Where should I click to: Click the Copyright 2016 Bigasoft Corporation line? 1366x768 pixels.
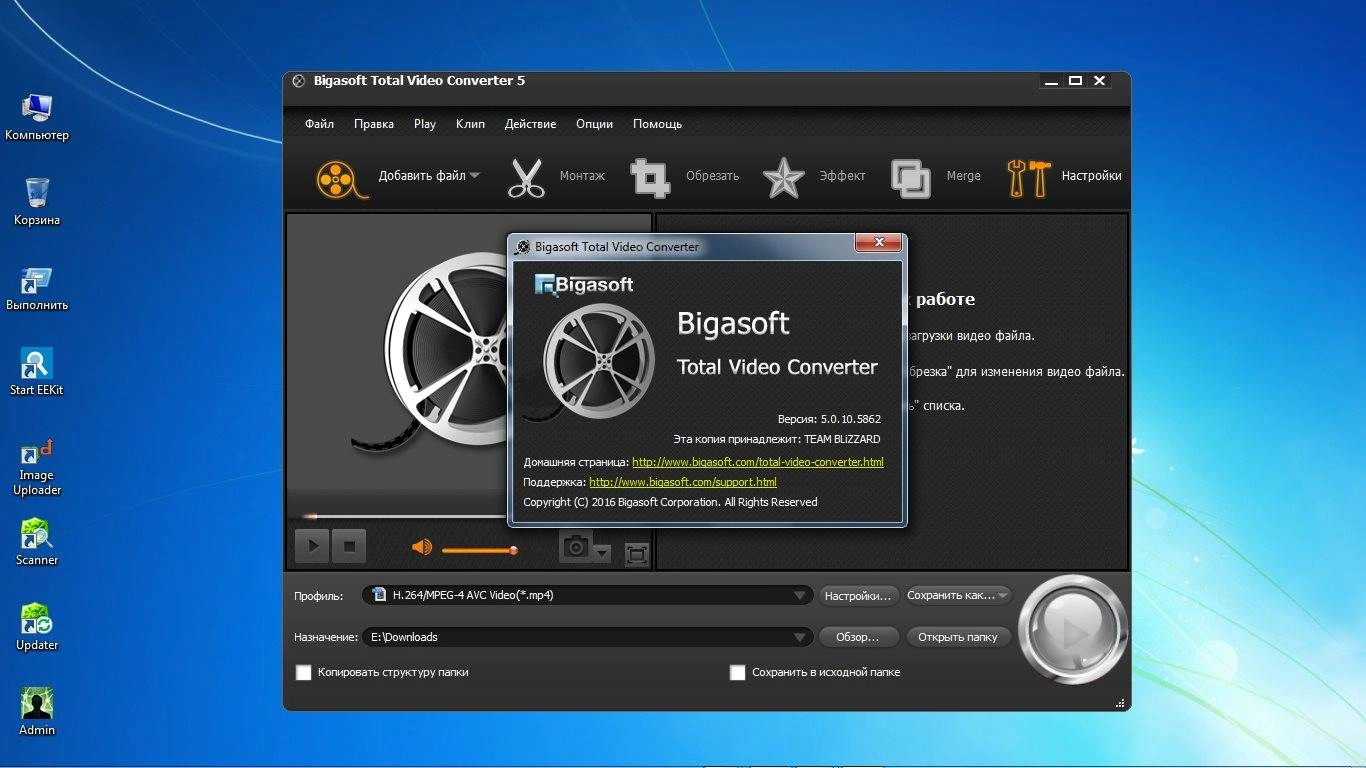click(670, 502)
